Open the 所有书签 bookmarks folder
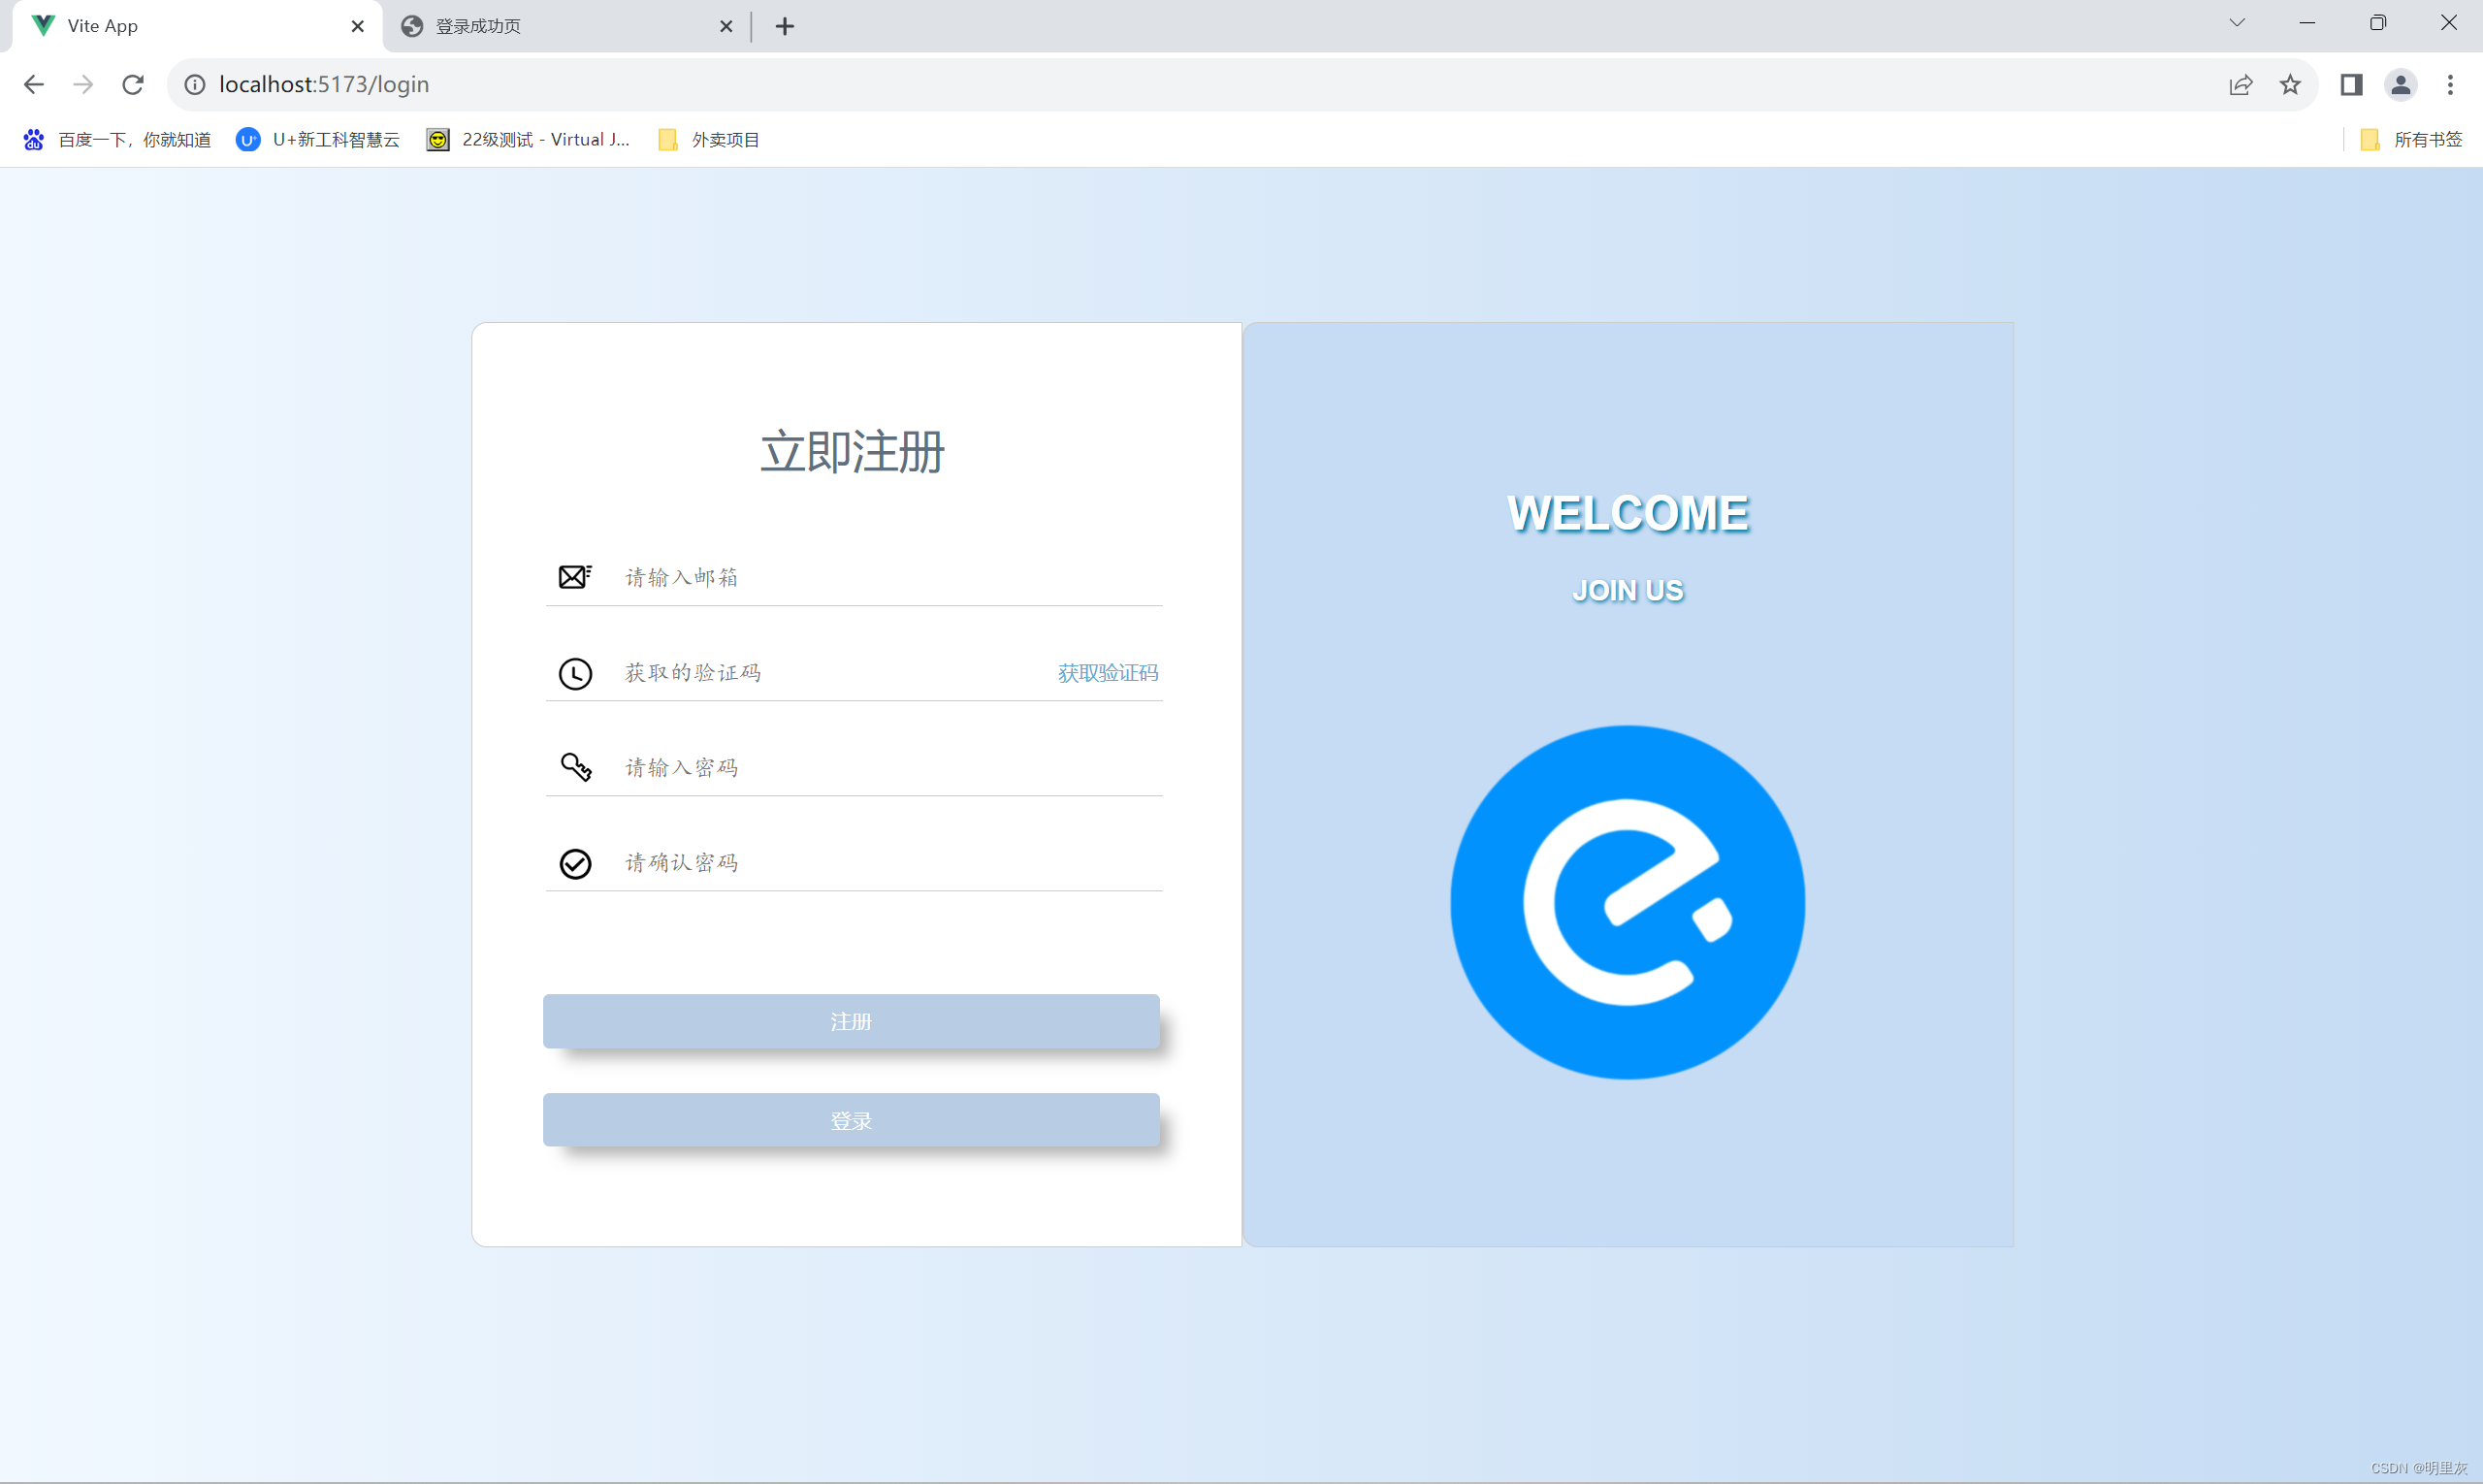The height and width of the screenshot is (1484, 2483). (x=2411, y=140)
